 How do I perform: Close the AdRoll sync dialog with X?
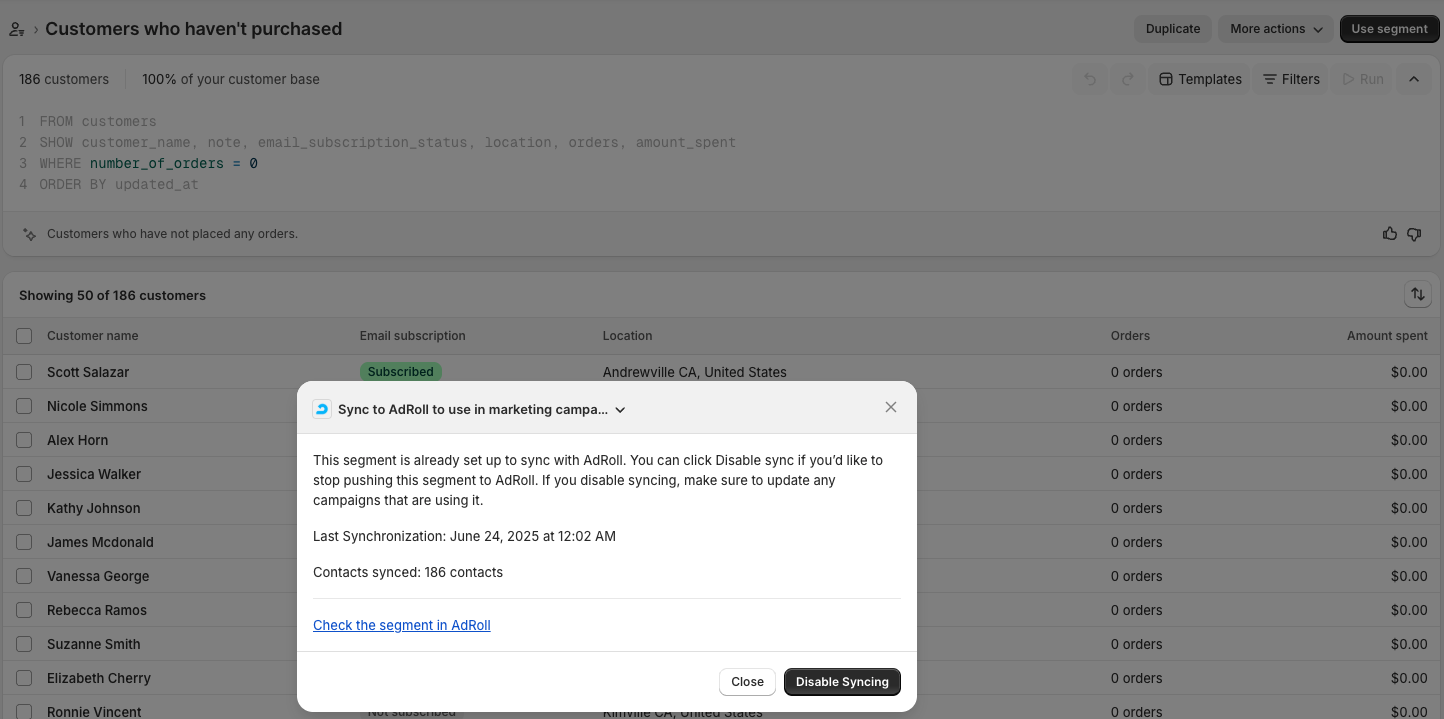(890, 407)
